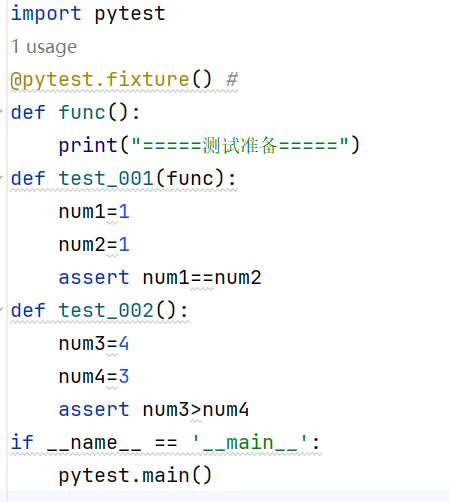Click the 'num2=1' assignment line
The image size is (450, 502).
[94, 244]
